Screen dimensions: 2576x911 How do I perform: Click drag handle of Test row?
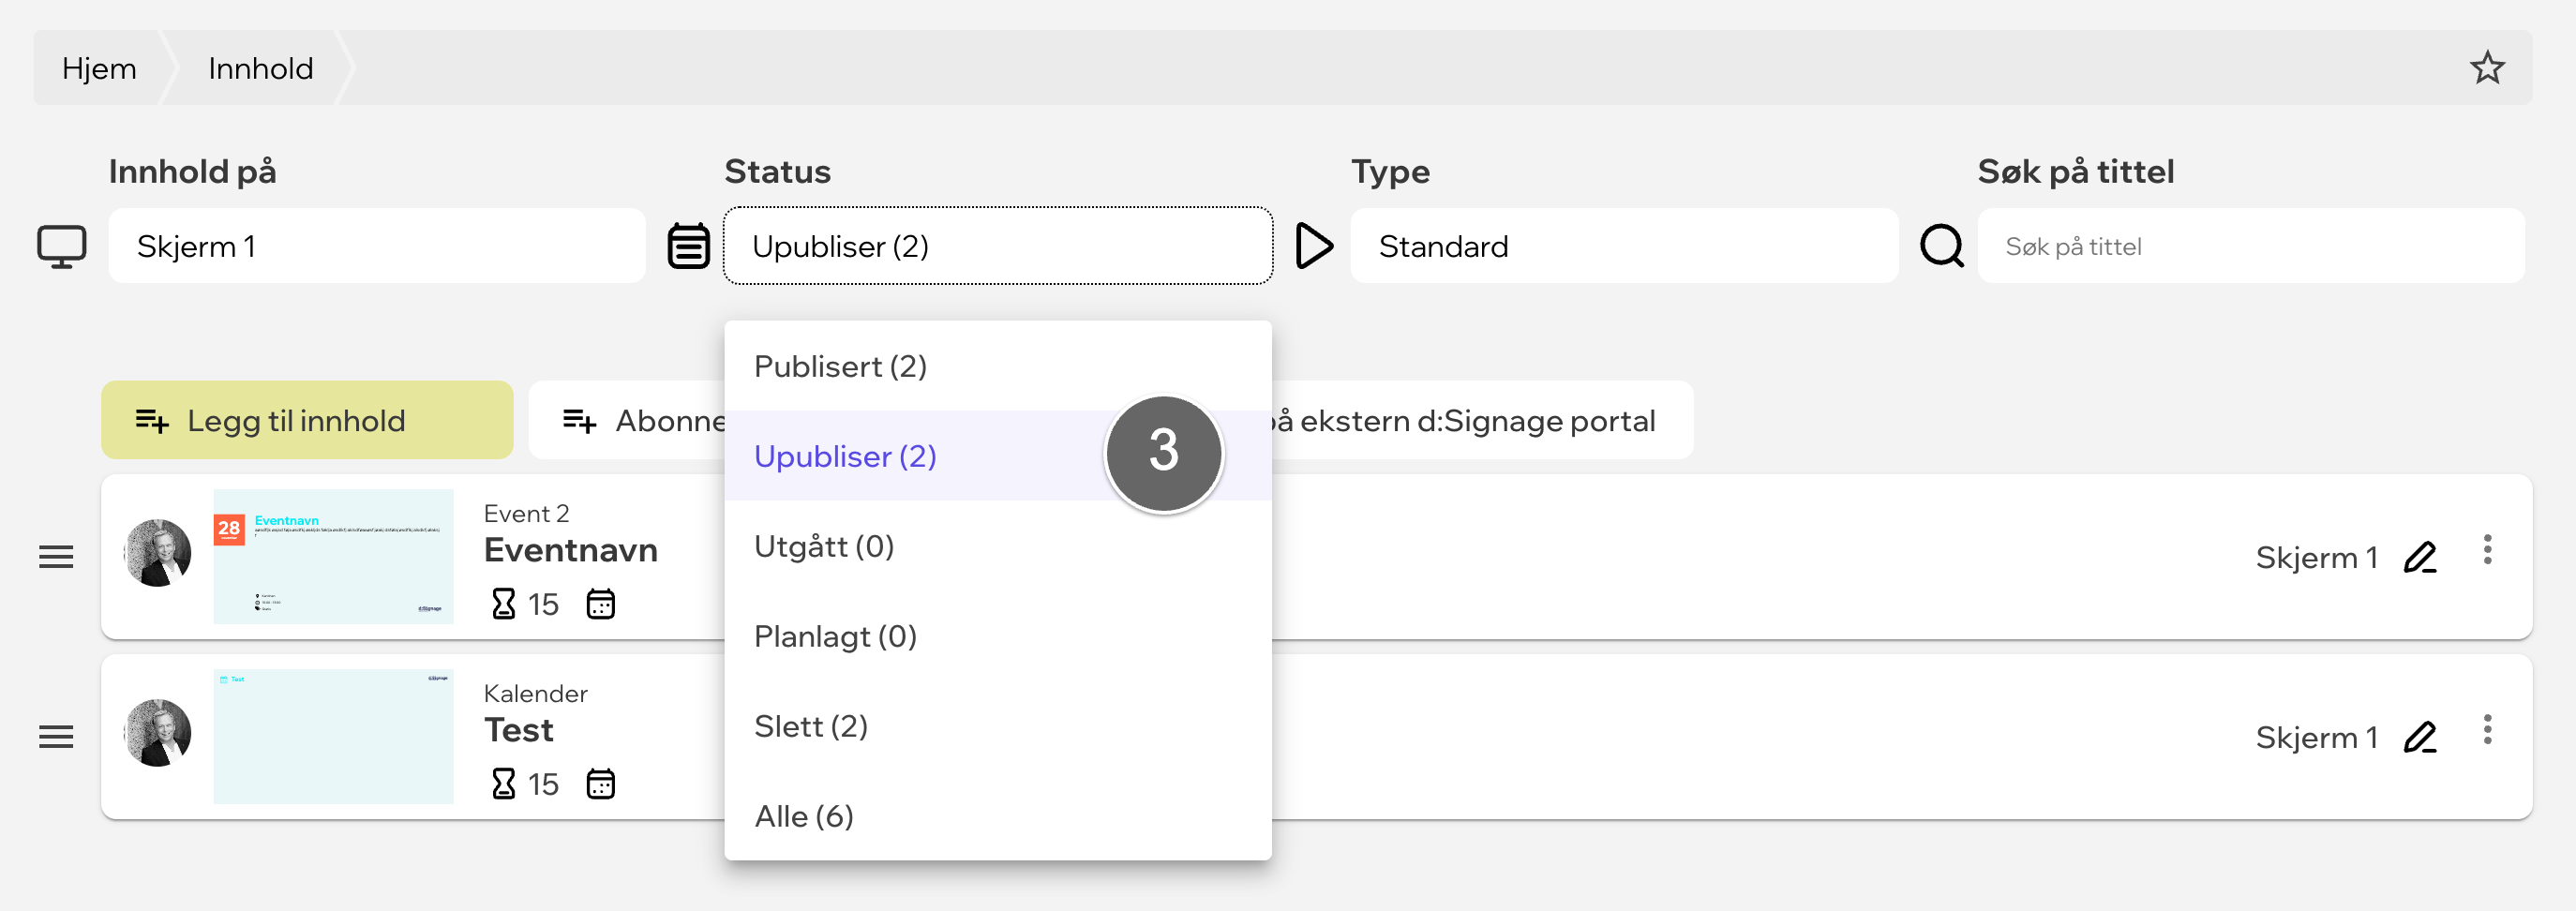[56, 737]
